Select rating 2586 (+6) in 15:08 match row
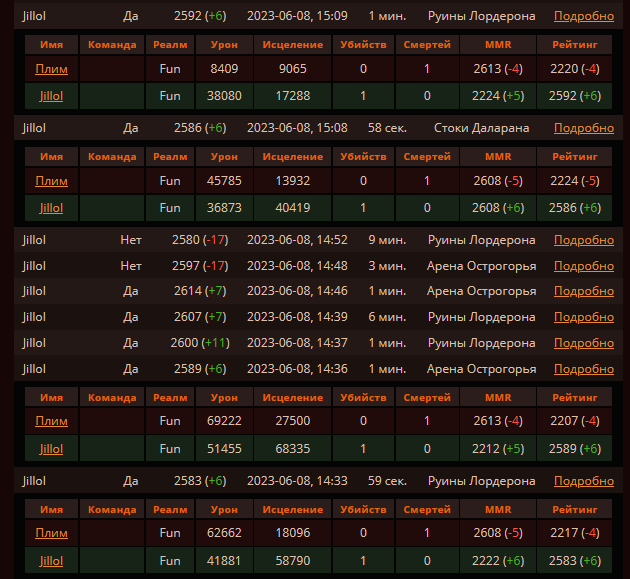 point(200,128)
